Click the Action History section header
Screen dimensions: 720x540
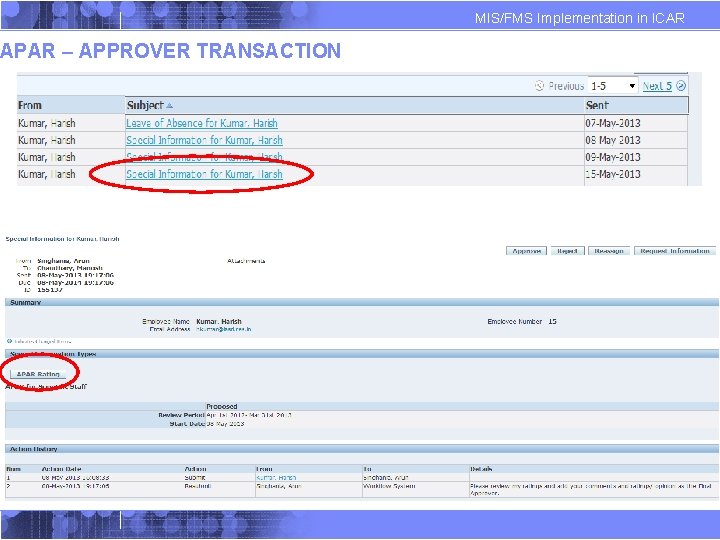[x=362, y=449]
